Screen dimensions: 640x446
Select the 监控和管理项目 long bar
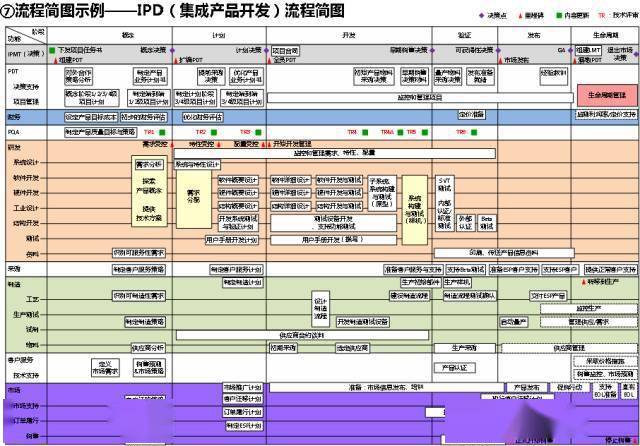point(420,98)
